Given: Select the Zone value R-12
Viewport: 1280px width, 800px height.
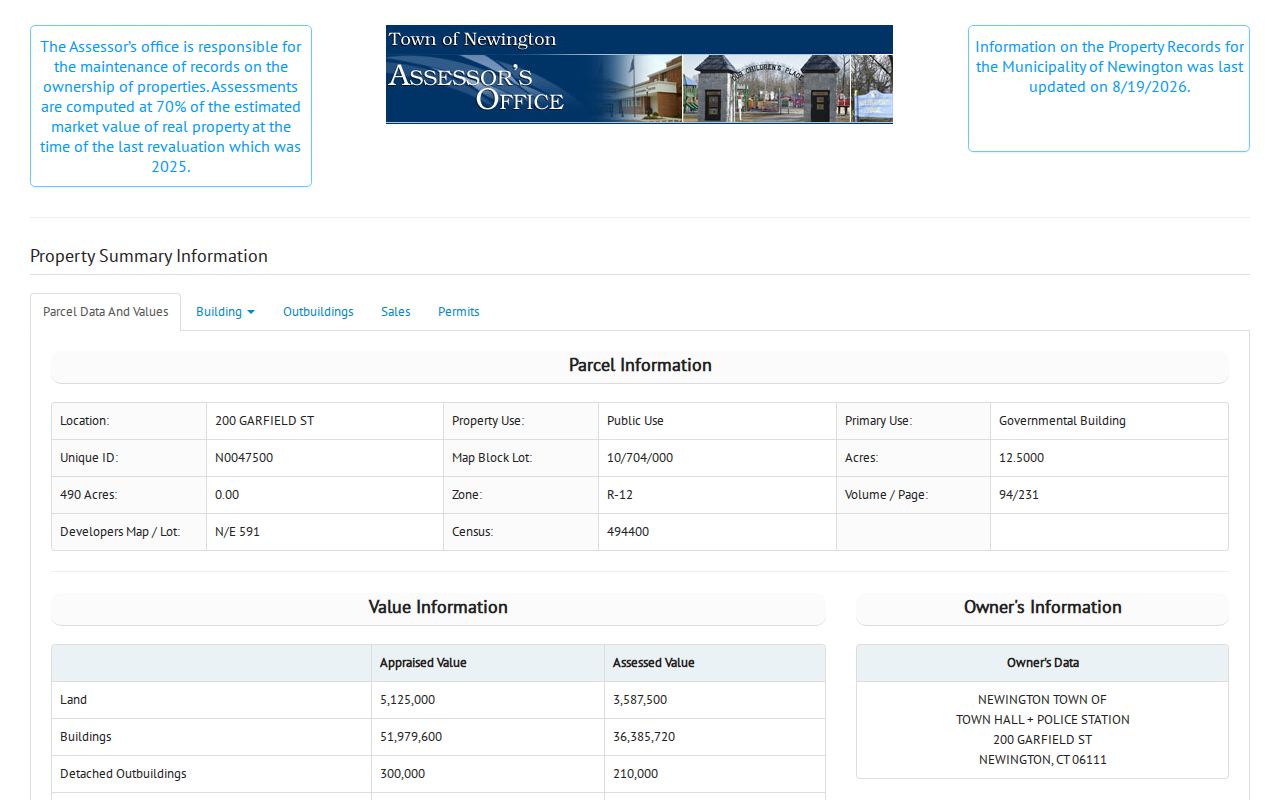Looking at the screenshot, I should [x=620, y=495].
